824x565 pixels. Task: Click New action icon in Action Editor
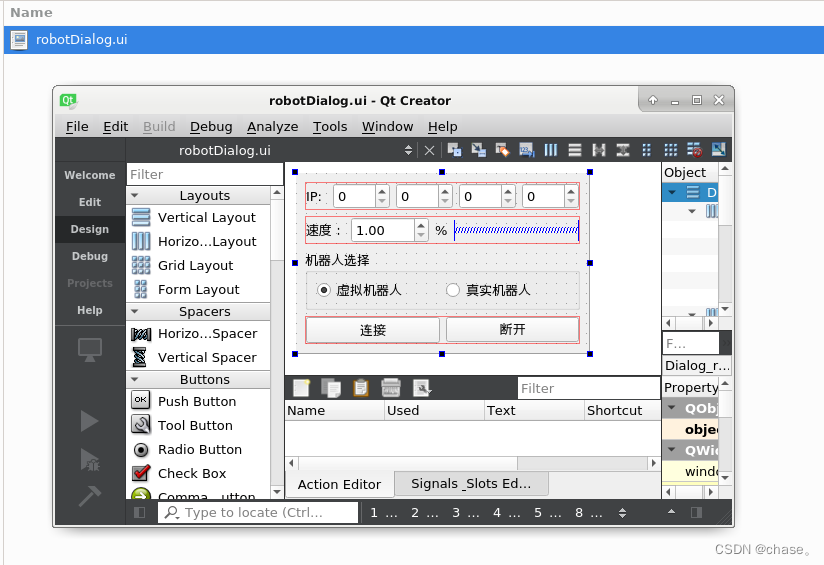pos(302,388)
